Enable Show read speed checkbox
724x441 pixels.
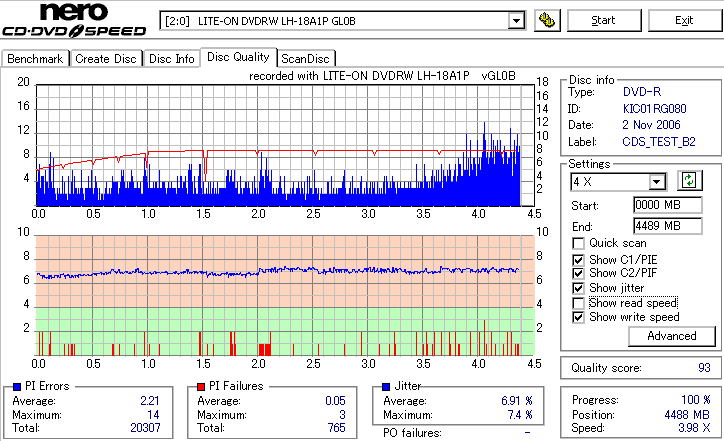578,303
